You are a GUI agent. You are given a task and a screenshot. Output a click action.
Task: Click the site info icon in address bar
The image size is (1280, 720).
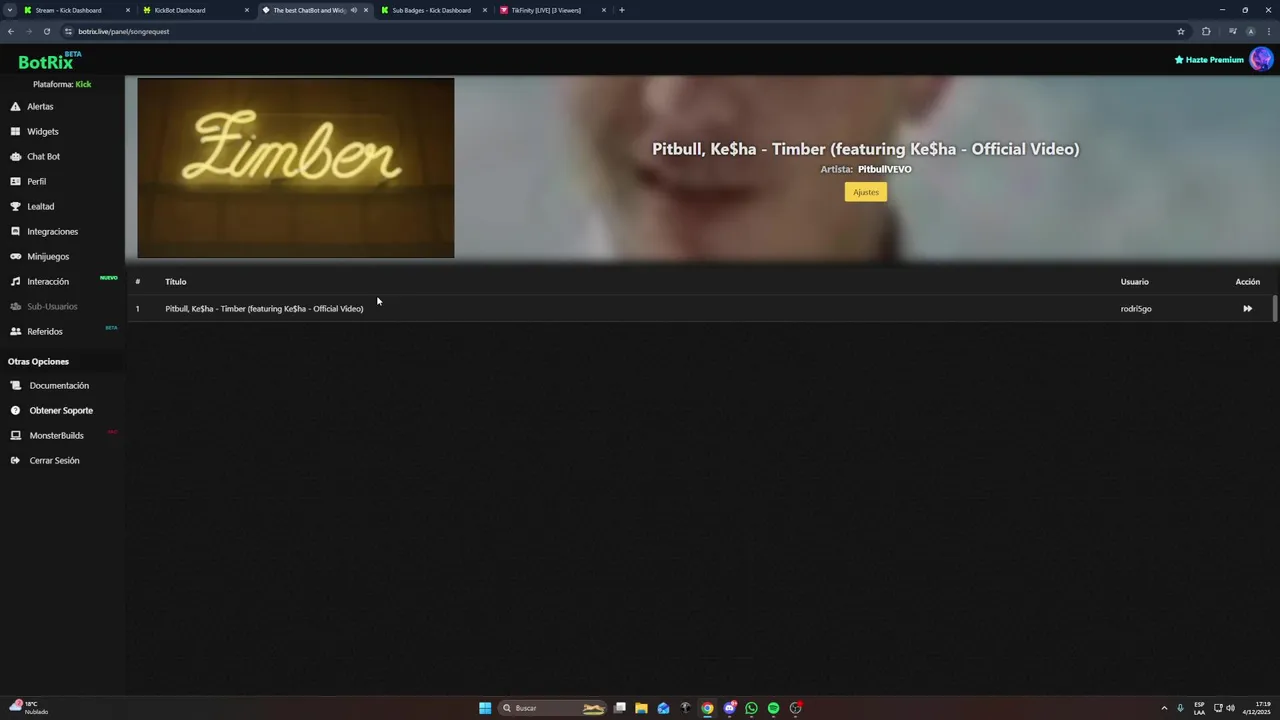(68, 31)
